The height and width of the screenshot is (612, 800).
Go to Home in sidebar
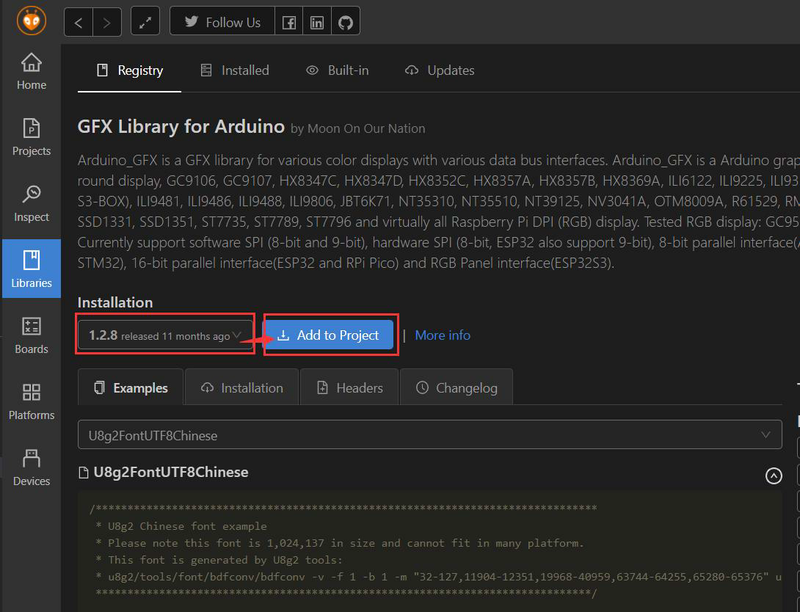(x=31, y=71)
